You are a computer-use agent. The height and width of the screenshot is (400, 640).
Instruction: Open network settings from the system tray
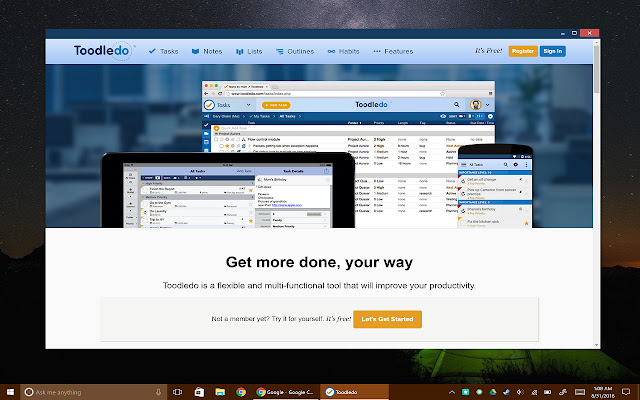[534, 392]
